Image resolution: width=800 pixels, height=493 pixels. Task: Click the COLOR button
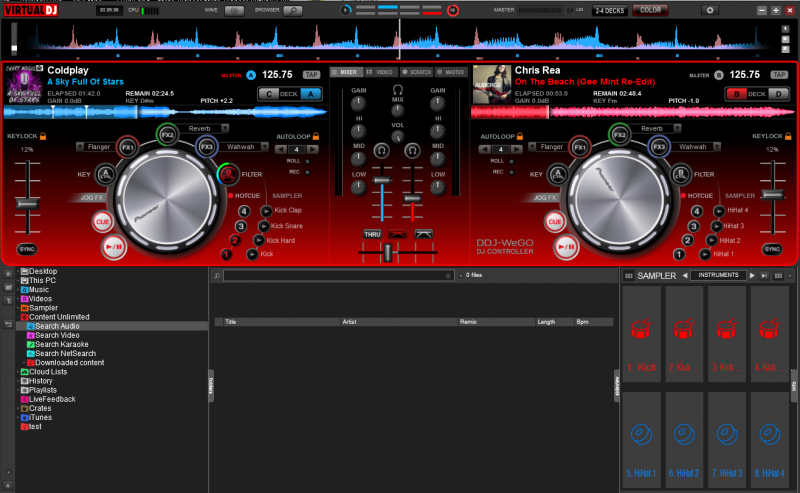(651, 10)
